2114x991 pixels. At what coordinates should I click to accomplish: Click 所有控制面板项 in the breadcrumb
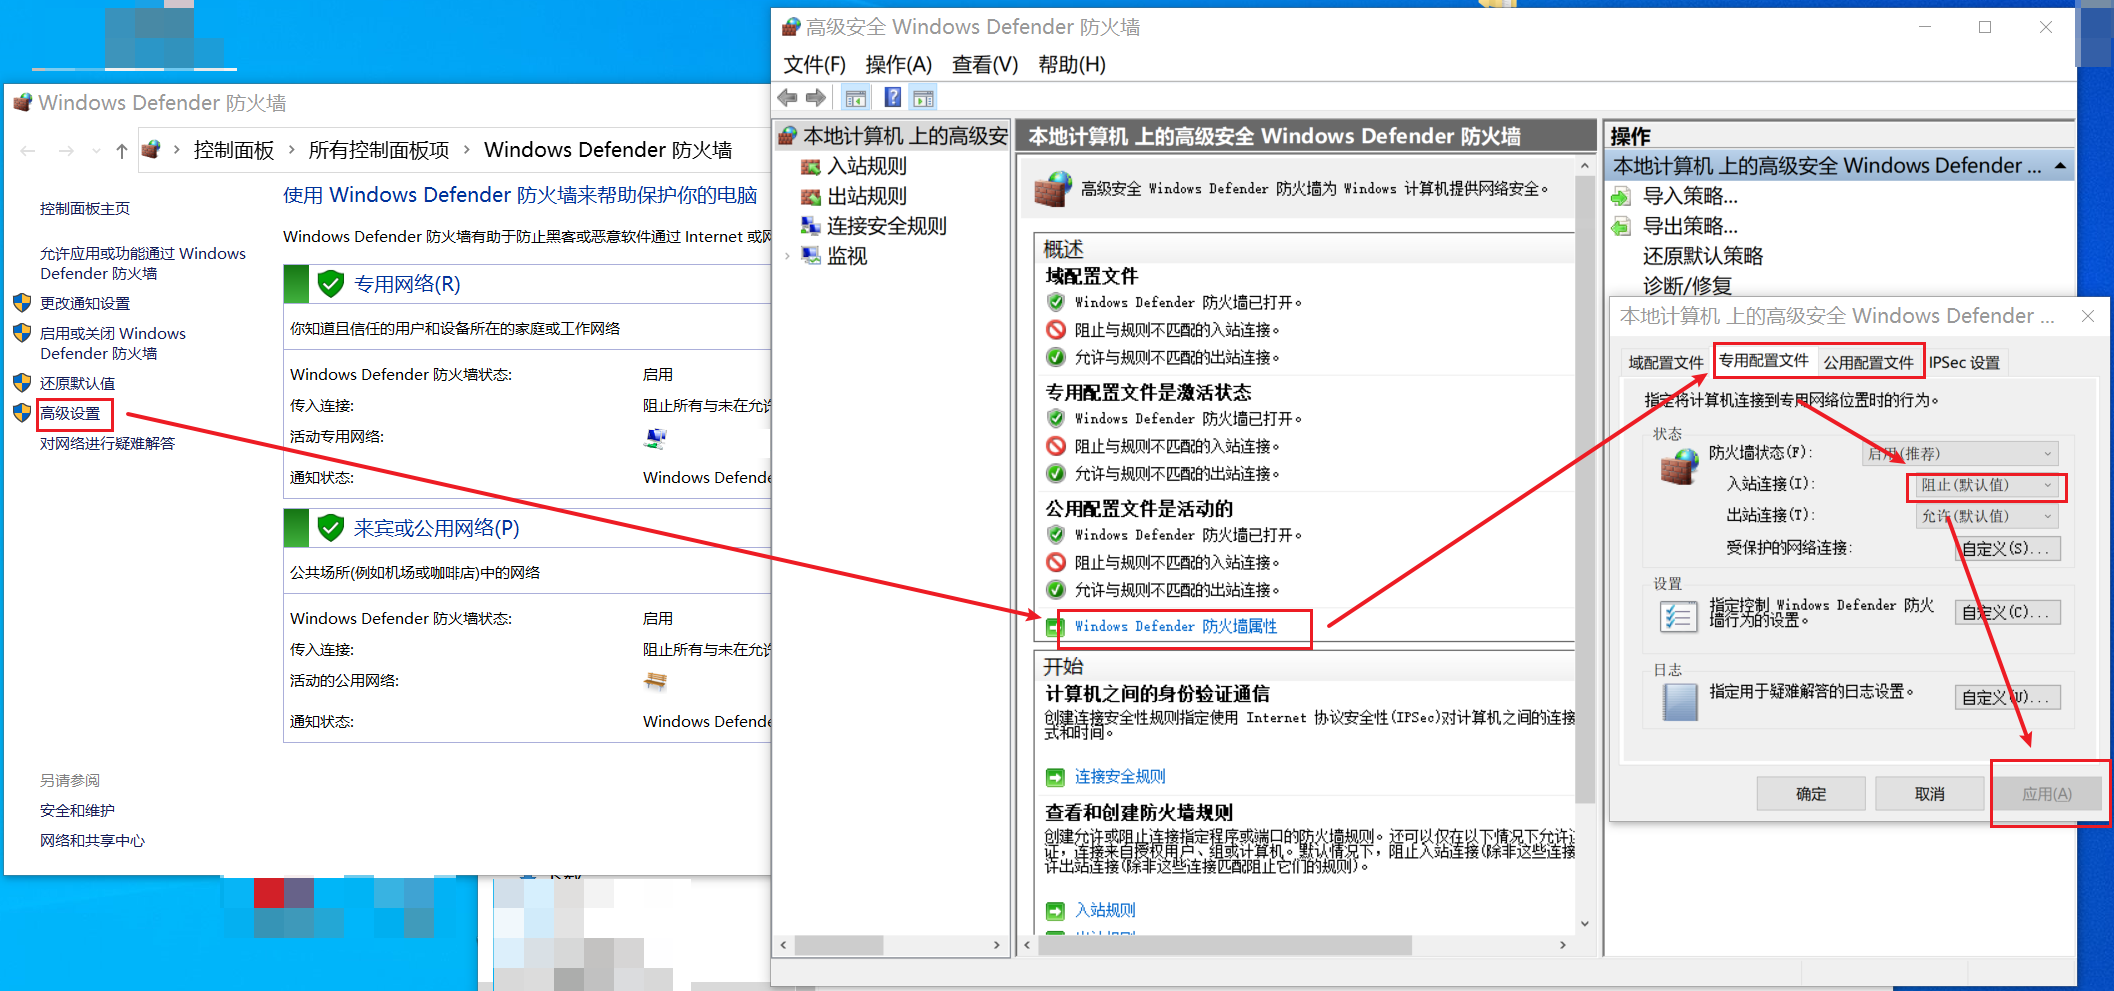(x=379, y=150)
